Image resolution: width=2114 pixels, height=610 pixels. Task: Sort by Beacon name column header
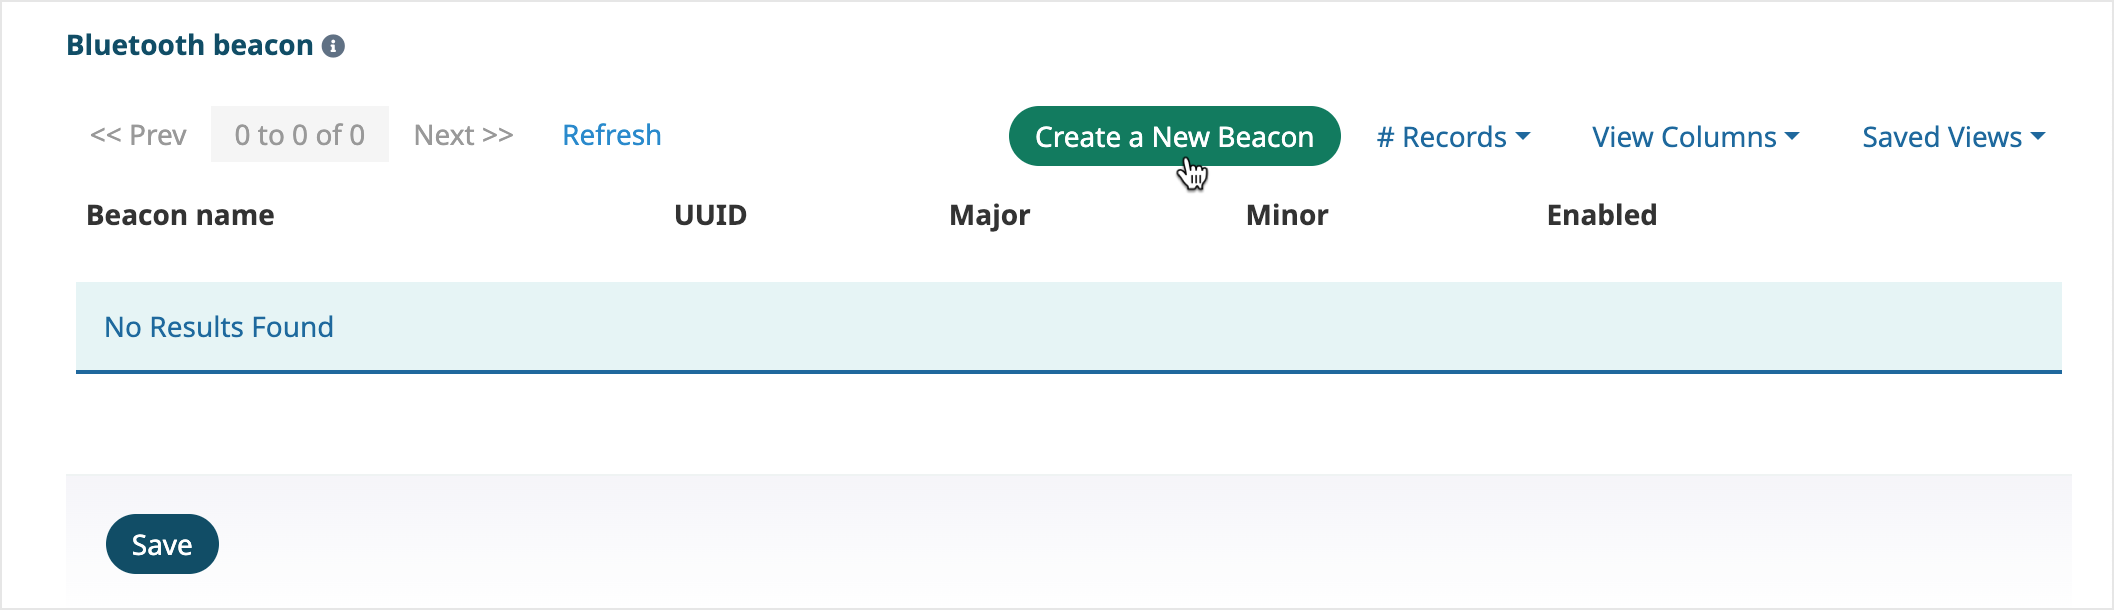pyautogui.click(x=180, y=215)
